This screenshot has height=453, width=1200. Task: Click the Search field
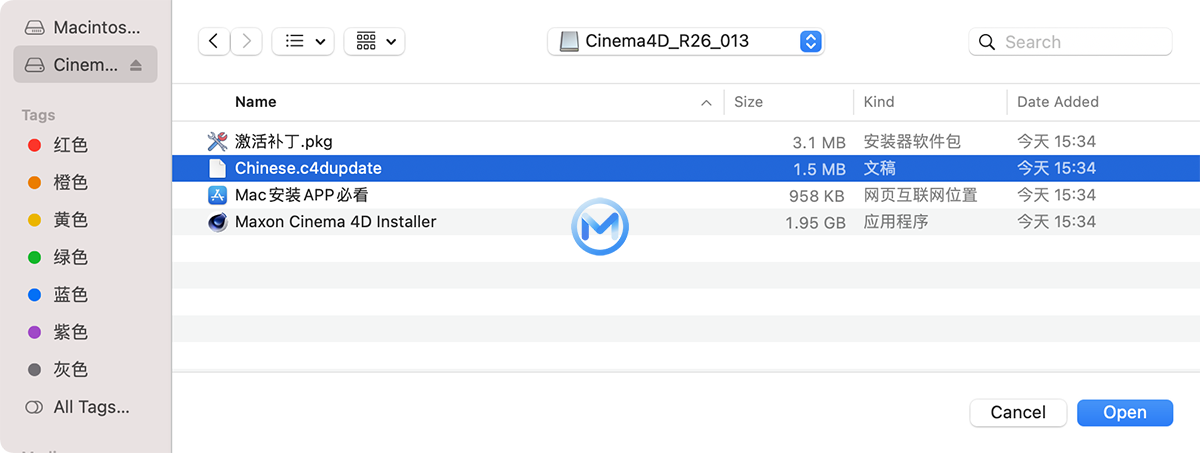coord(1070,42)
